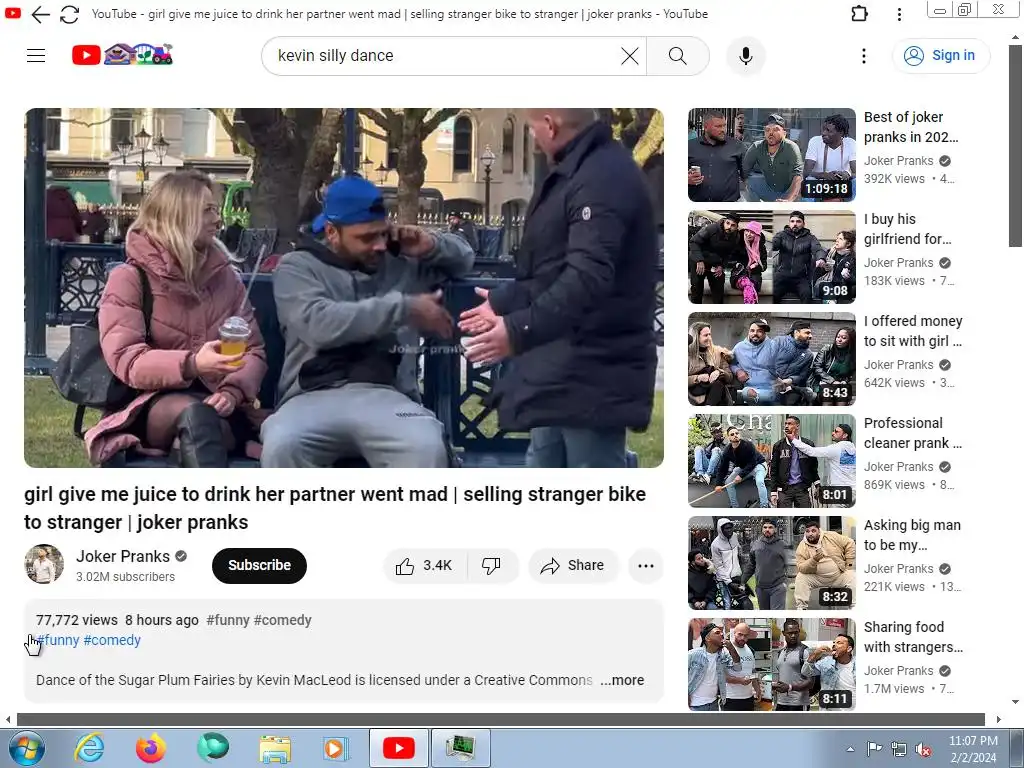Subscribe to Joker Pranks channel
This screenshot has width=1024, height=768.
coord(259,566)
